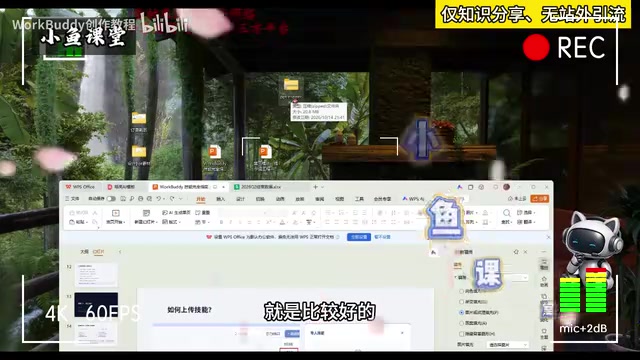Click the slideshow start icon in ribbon
This screenshot has width=640, height=360.
point(116,213)
